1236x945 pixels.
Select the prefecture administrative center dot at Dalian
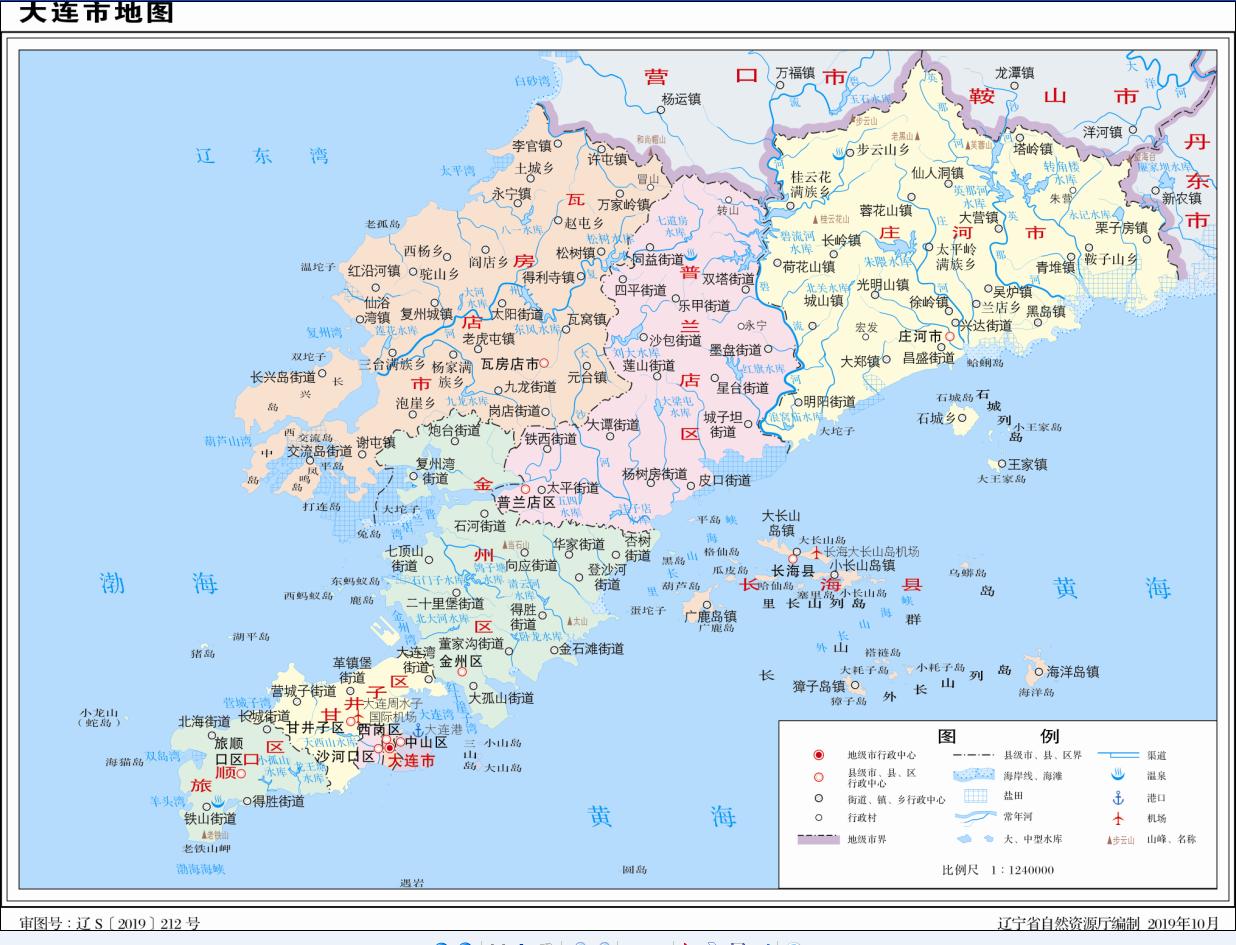[388, 748]
